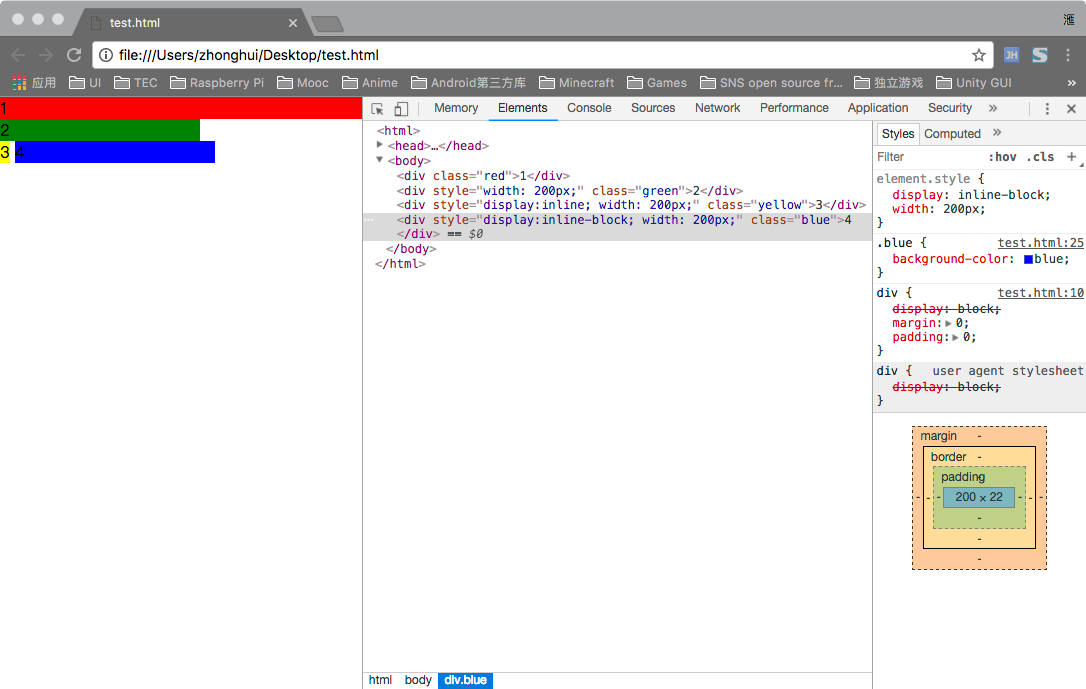Click the browser back arrow
Viewport: 1086px width, 689px height.
click(x=18, y=55)
